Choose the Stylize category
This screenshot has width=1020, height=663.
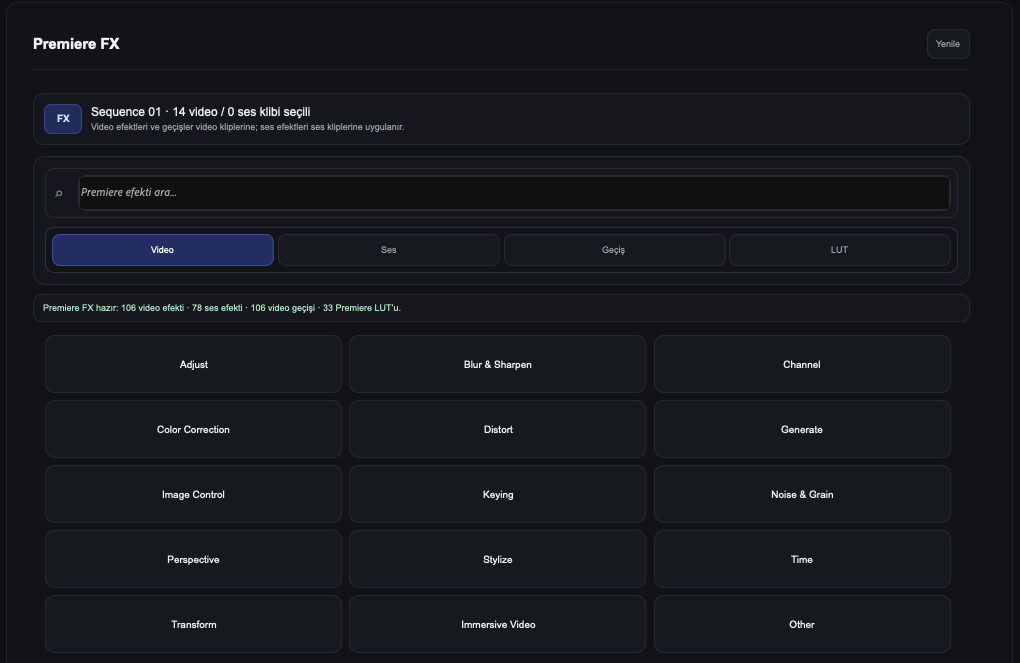498,560
